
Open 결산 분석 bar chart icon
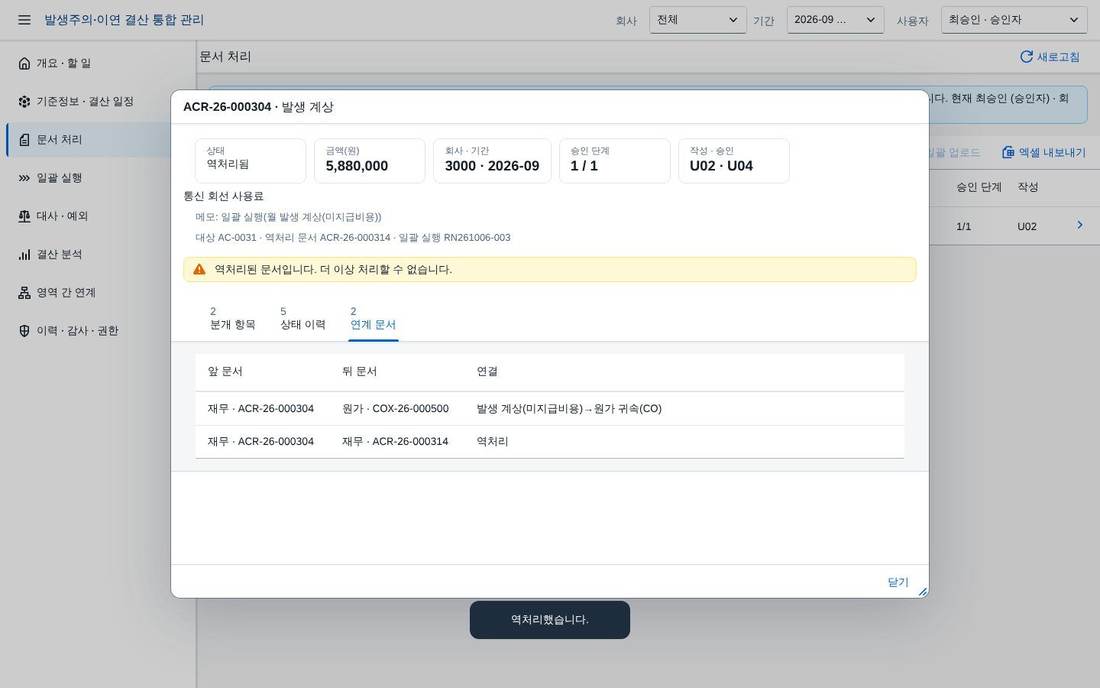(25, 255)
